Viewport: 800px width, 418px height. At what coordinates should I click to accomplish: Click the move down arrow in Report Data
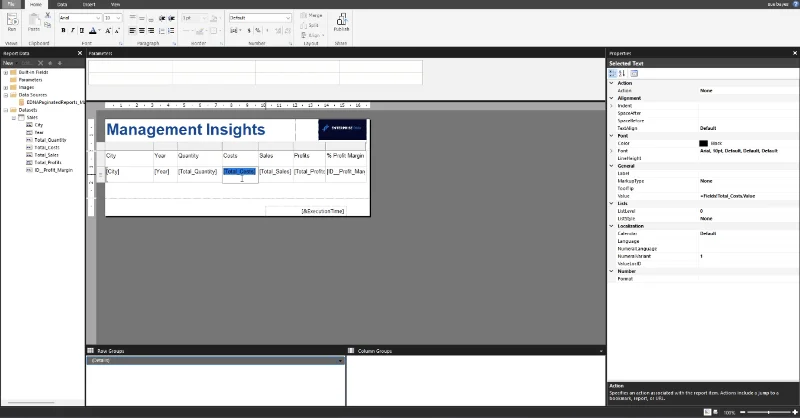pyautogui.click(x=60, y=63)
